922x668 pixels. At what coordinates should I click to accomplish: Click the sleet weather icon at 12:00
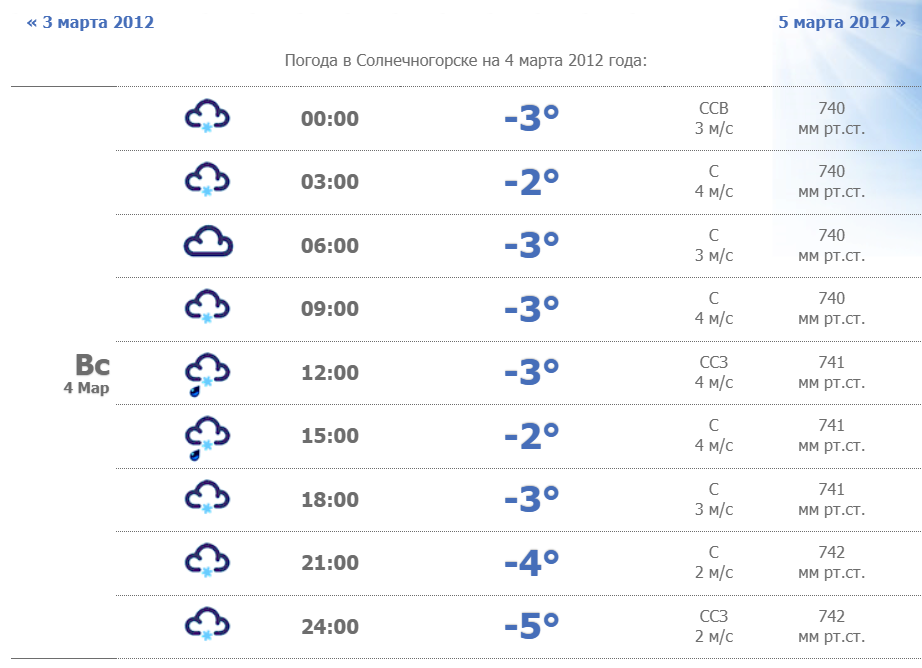pyautogui.click(x=207, y=373)
